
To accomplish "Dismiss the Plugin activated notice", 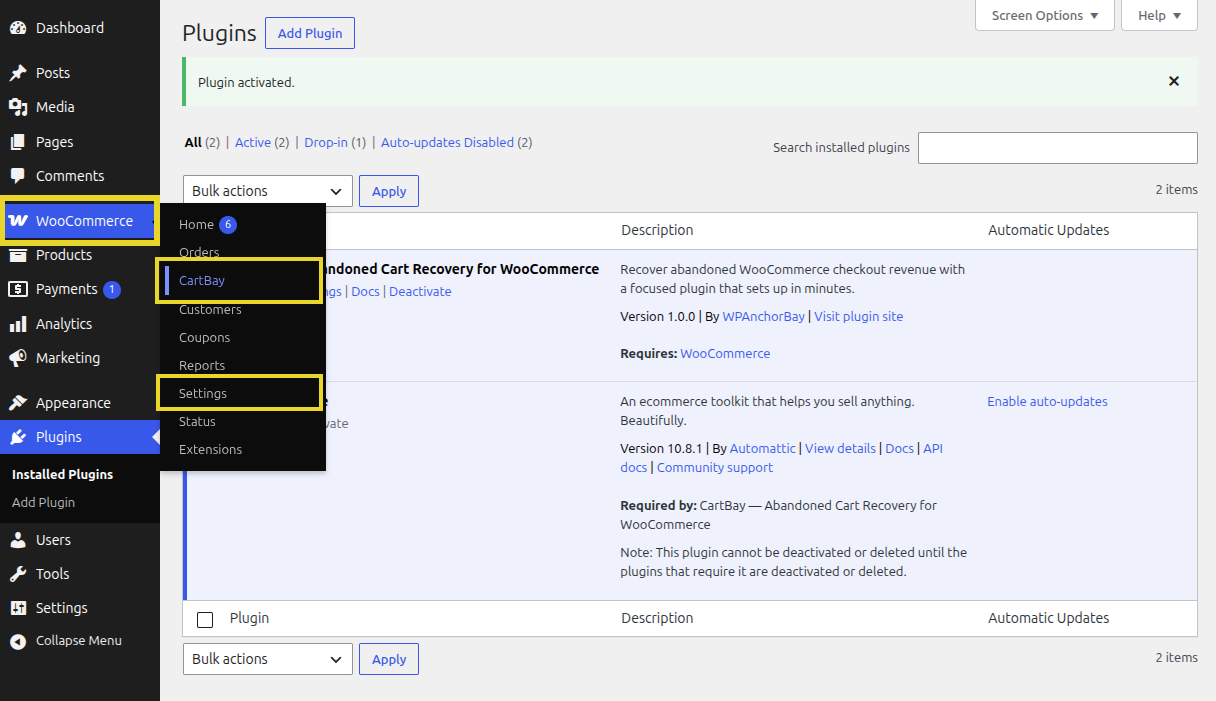I will (1174, 81).
